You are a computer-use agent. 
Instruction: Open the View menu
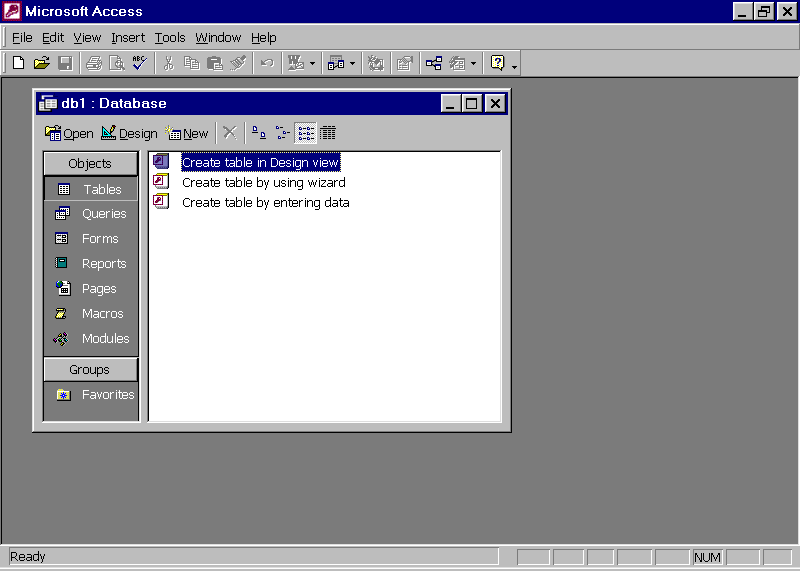87,38
